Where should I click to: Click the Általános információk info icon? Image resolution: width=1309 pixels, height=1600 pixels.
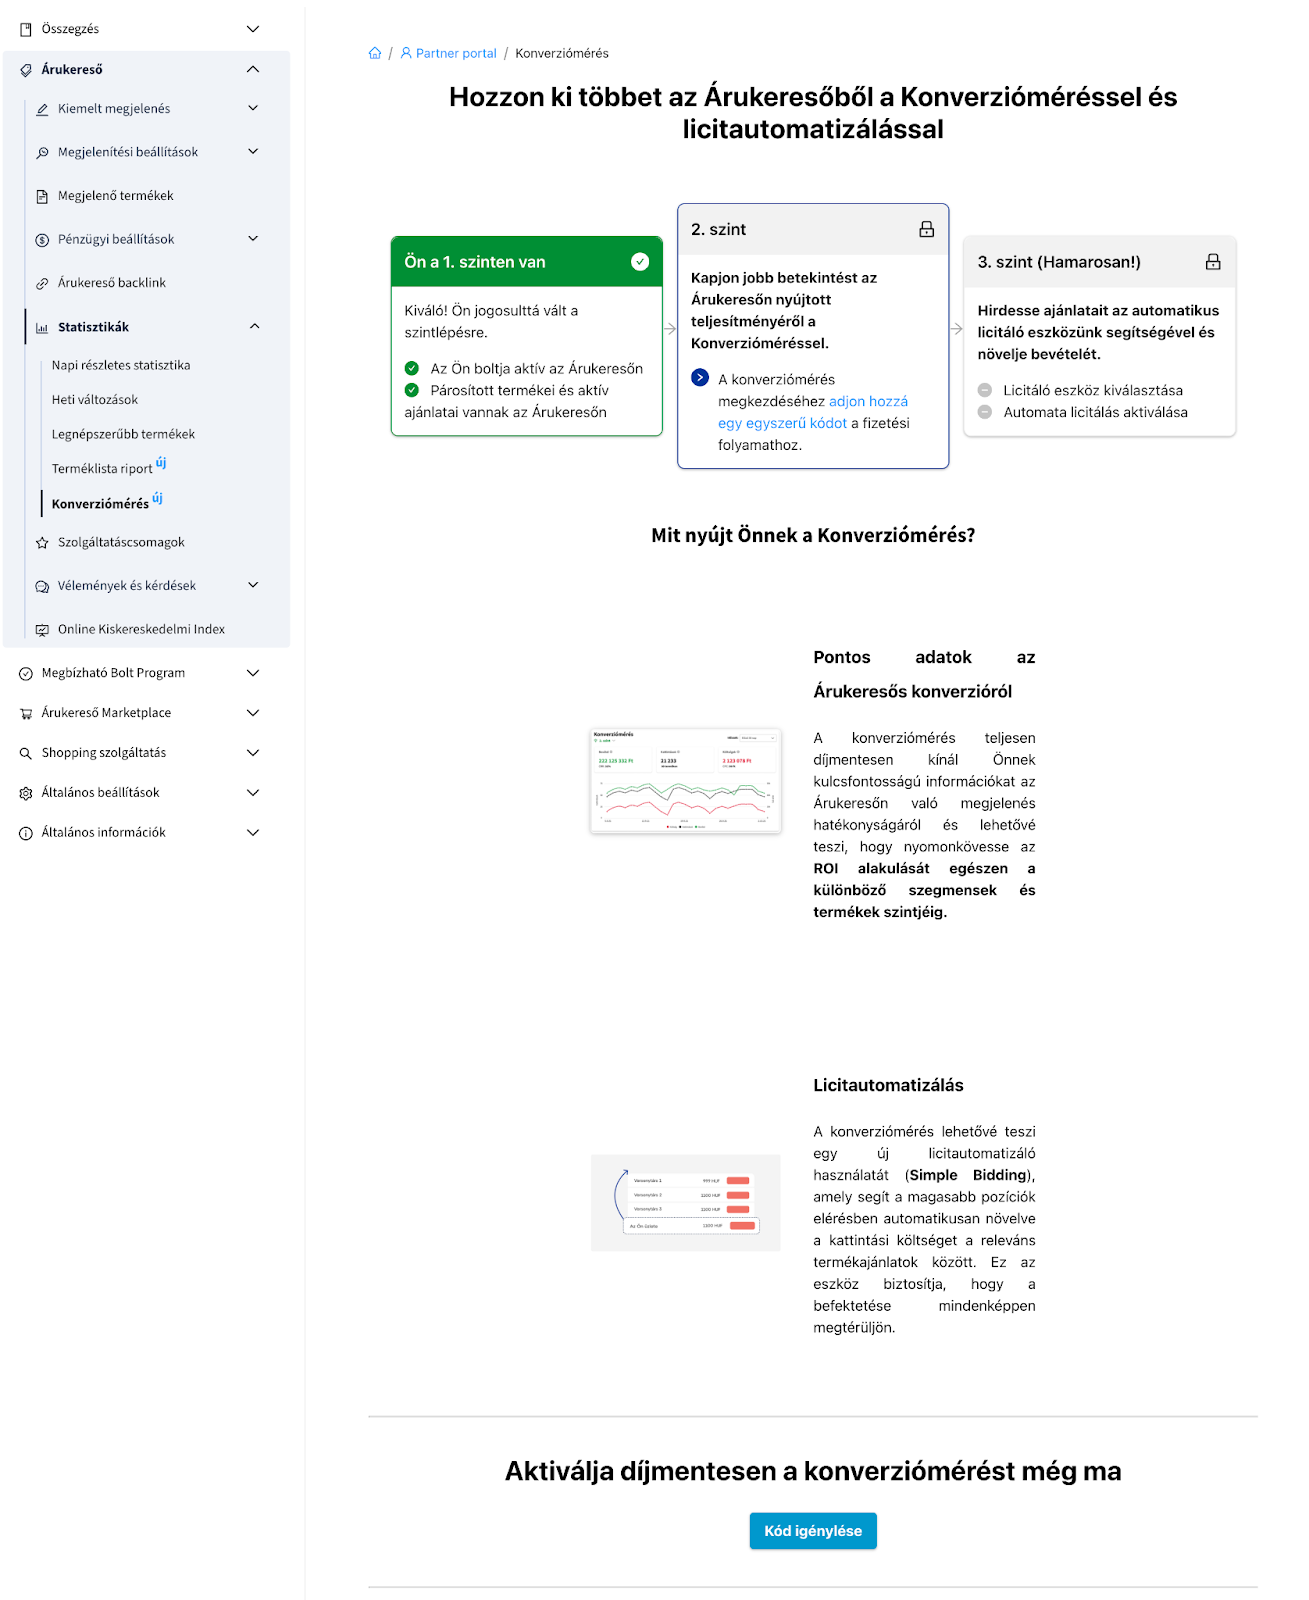(26, 833)
